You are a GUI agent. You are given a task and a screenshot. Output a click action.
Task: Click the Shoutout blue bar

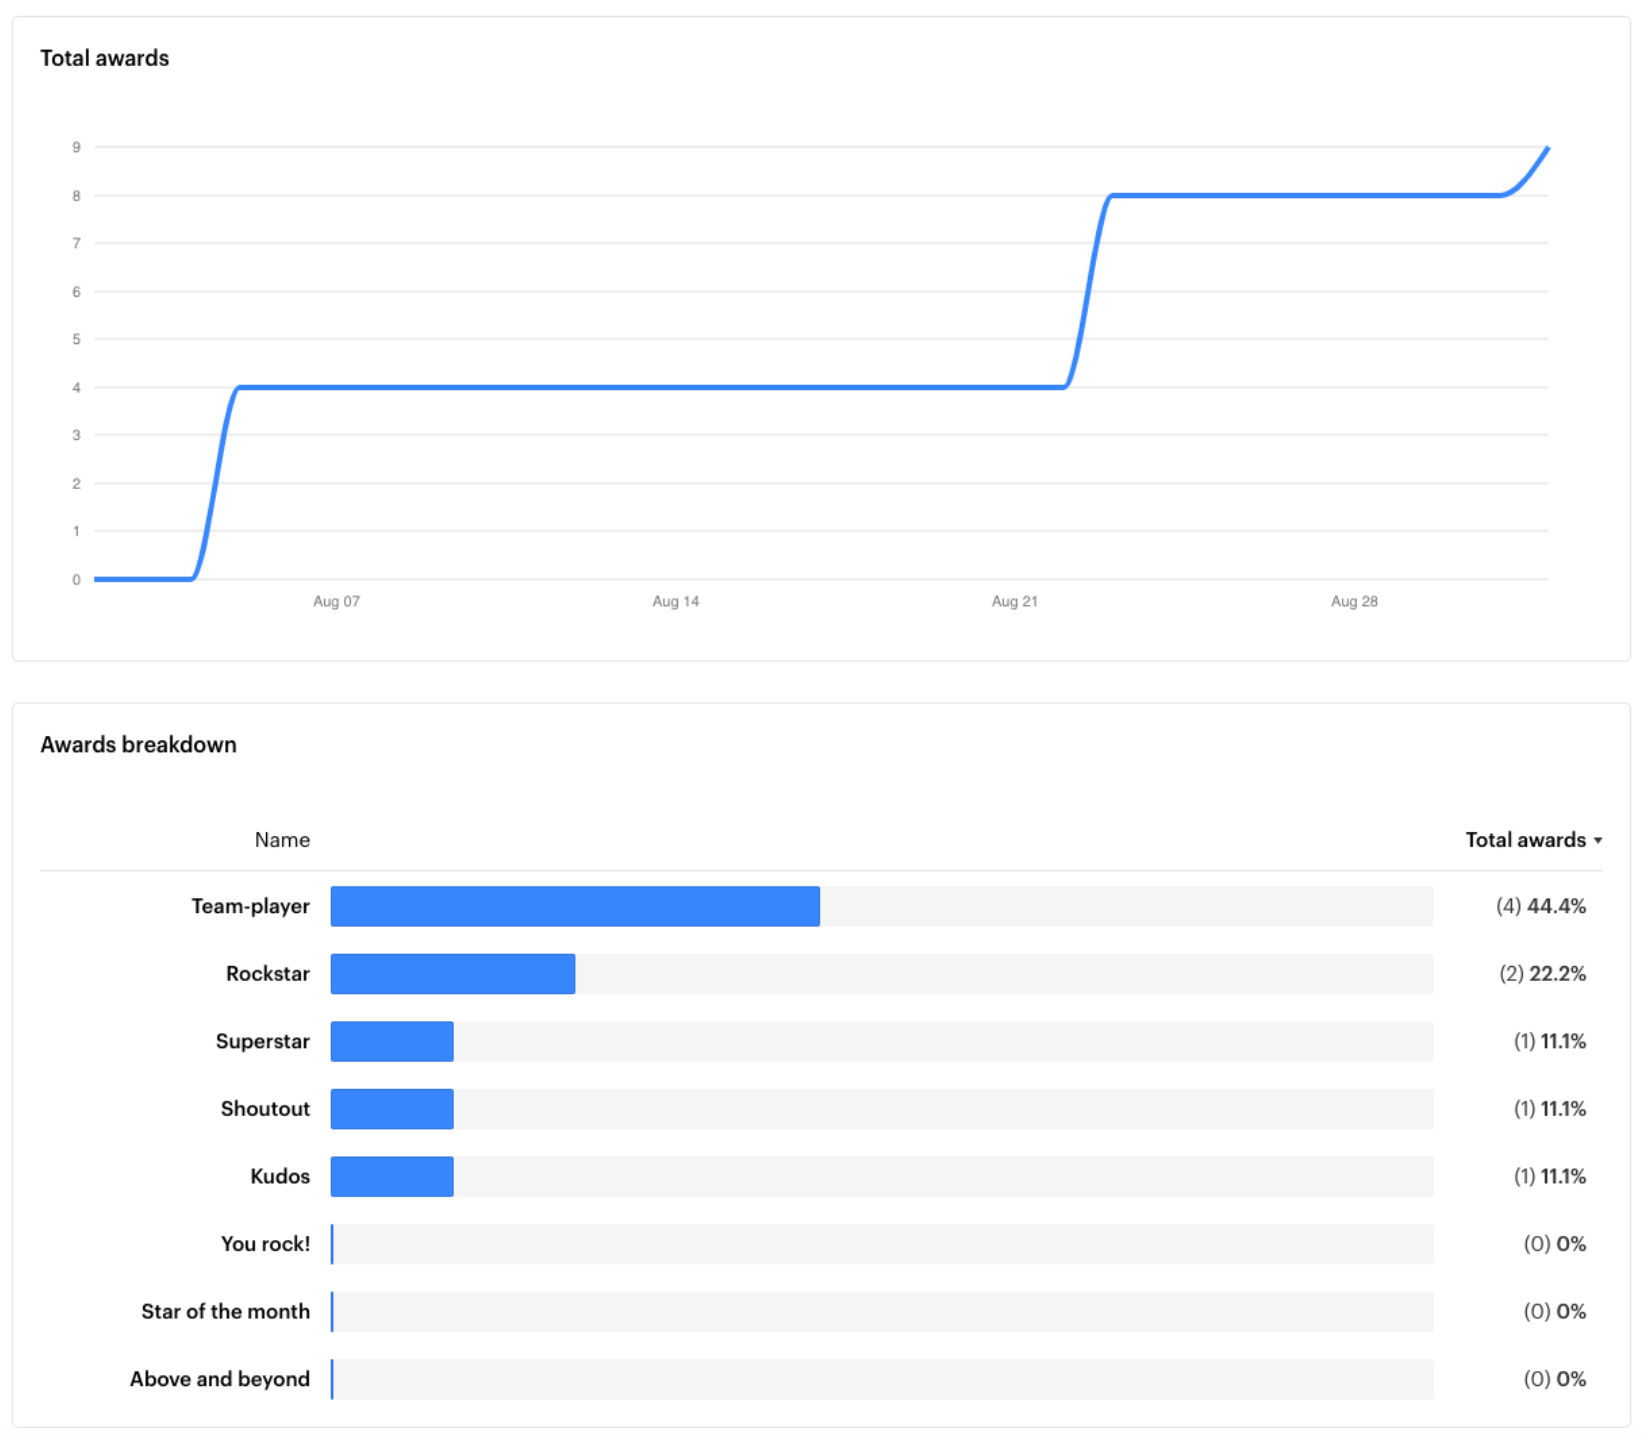pos(392,1109)
